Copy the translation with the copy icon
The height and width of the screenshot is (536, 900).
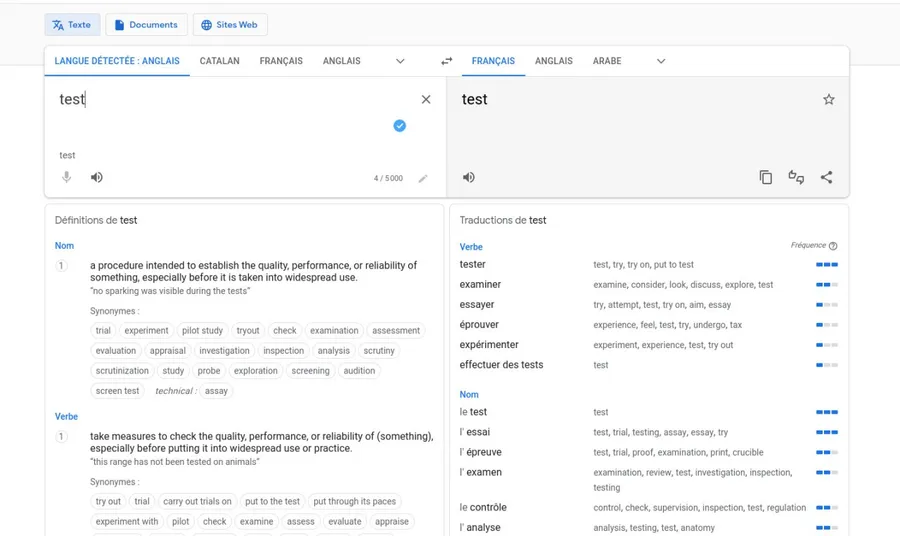pos(766,177)
